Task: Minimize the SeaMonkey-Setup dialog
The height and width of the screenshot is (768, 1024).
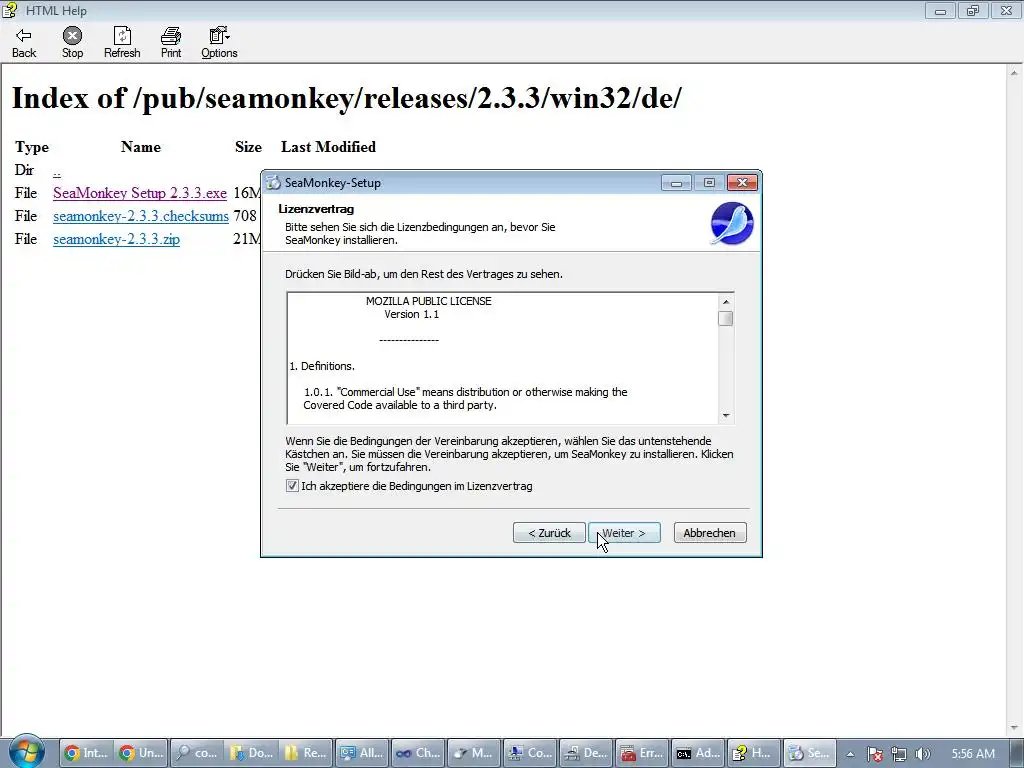Action: pos(677,183)
